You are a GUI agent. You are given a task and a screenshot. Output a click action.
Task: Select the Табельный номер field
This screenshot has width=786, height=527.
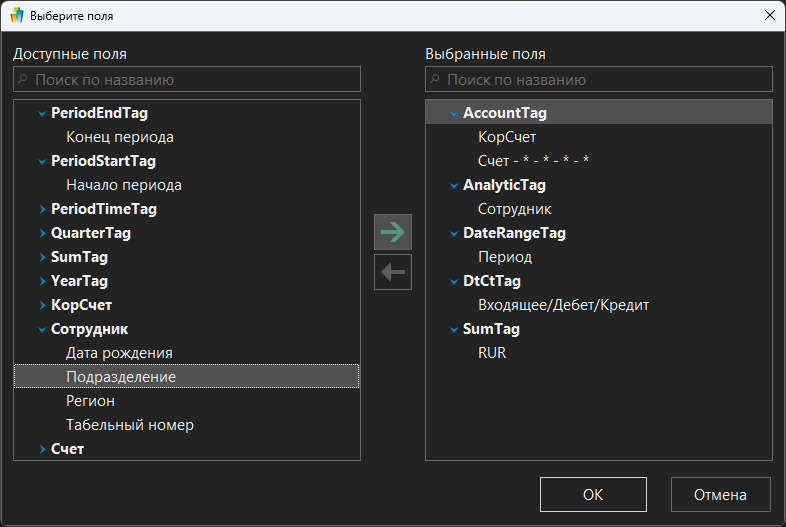(130, 425)
